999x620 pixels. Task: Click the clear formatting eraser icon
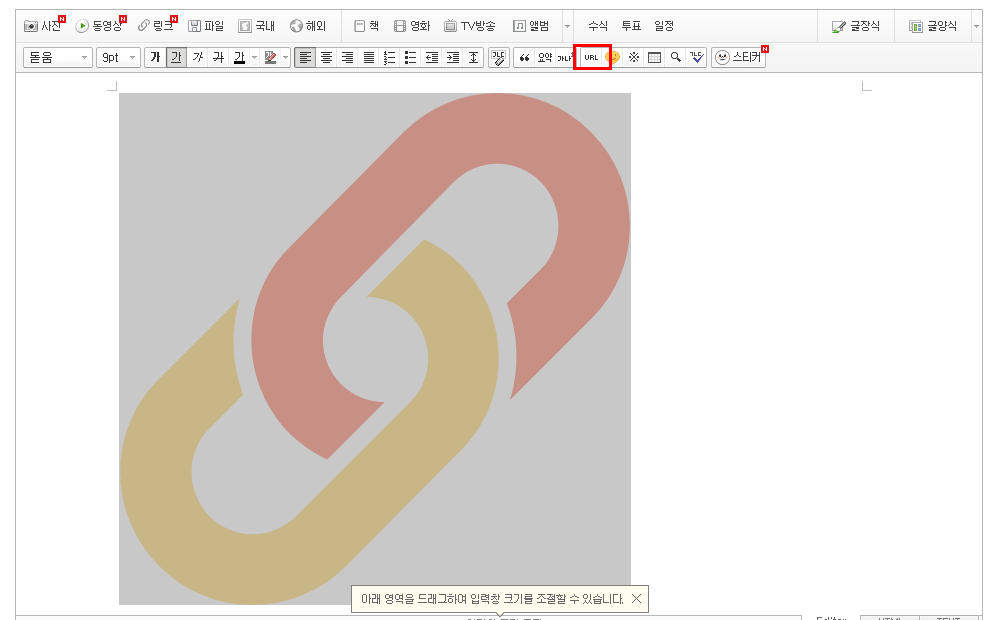pyautogui.click(x=499, y=57)
